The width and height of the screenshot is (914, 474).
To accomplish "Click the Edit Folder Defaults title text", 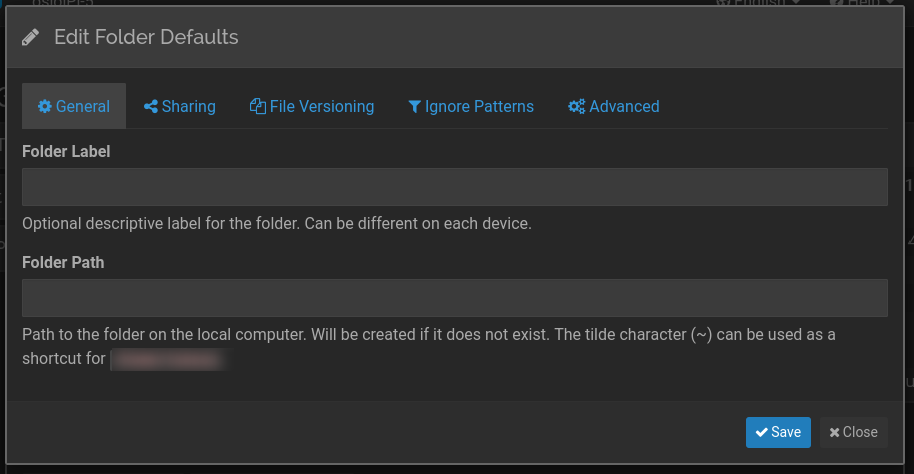I will [146, 38].
